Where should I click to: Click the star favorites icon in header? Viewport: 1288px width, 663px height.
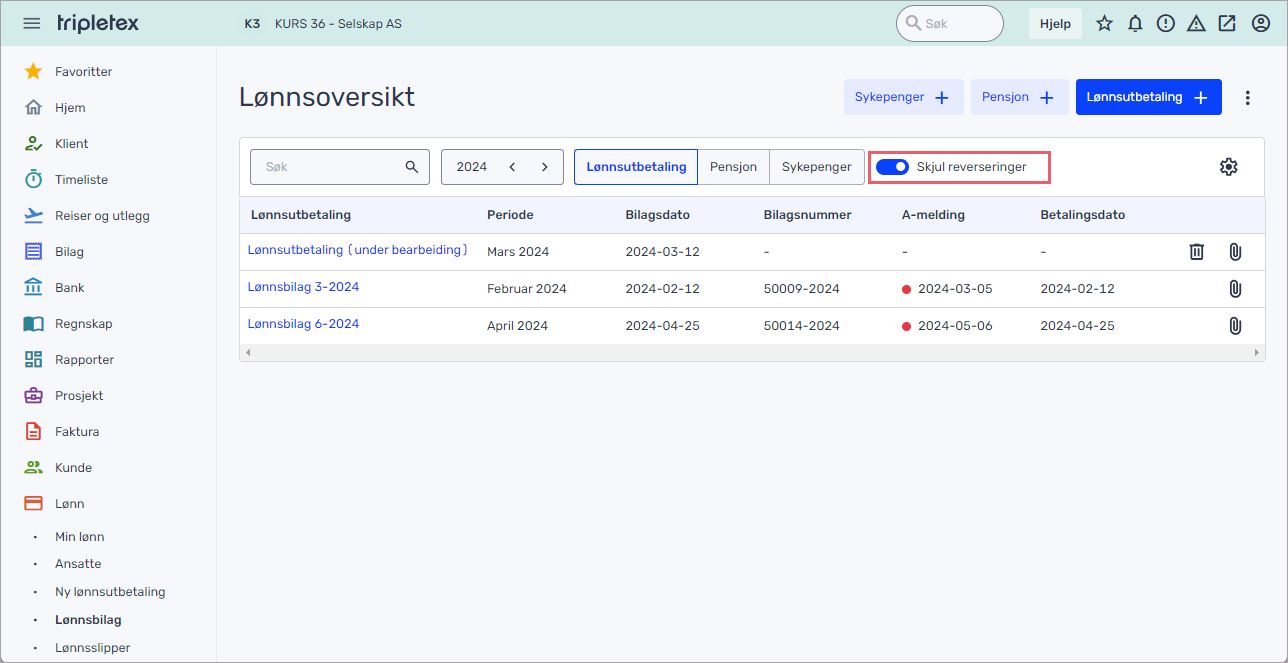coord(1105,23)
